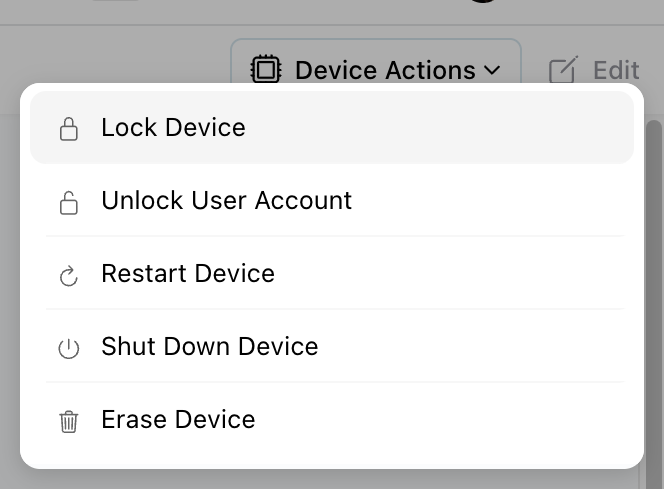Viewport: 664px width, 489px height.
Task: Click the power icon for Shut Down
Action: coord(68,348)
